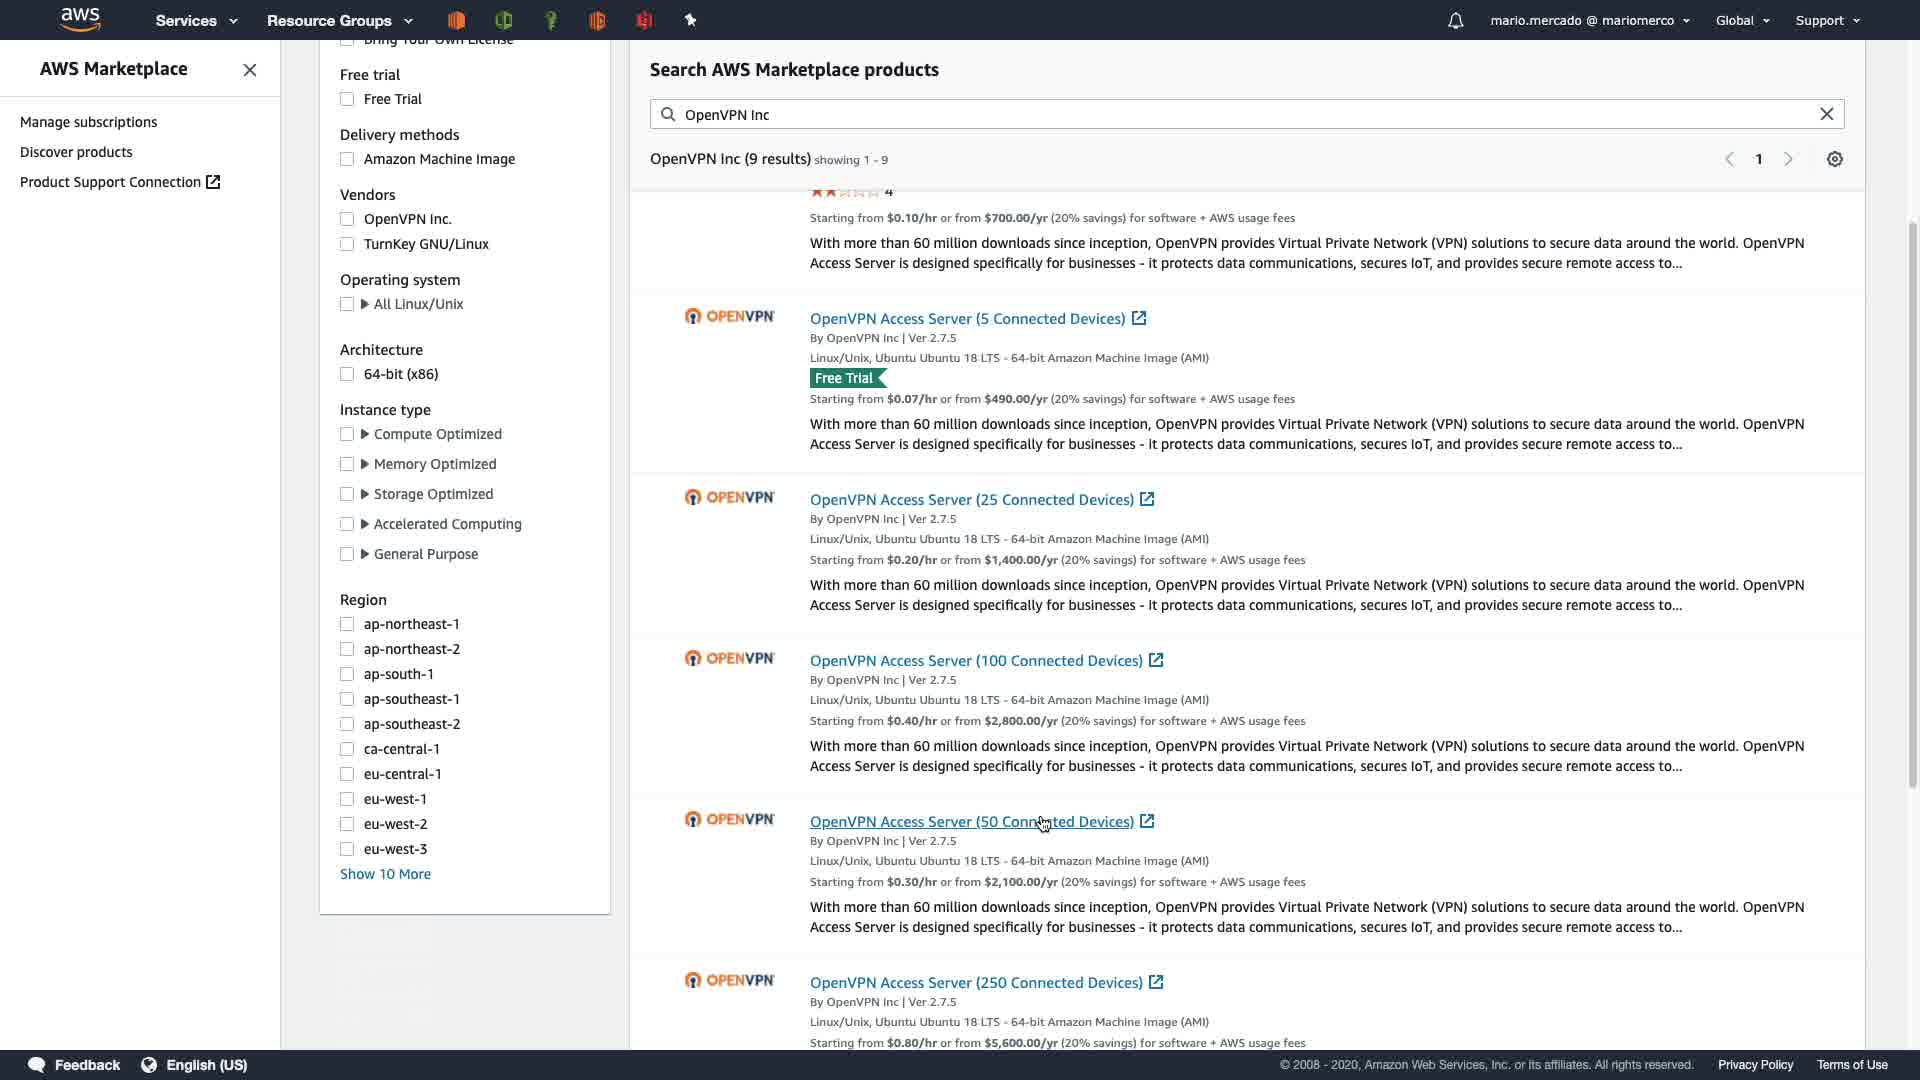
Task: Expand Compute Optimized instance types
Action: (x=365, y=434)
